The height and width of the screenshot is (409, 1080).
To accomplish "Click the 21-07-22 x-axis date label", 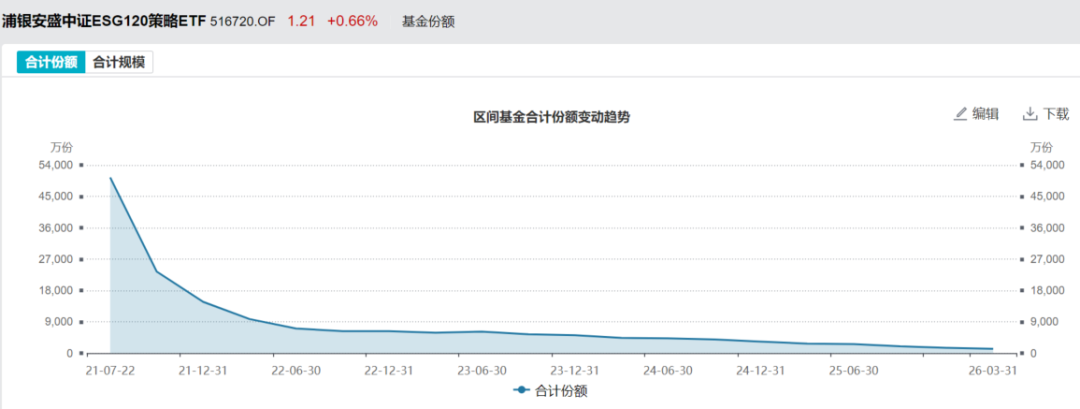I will coord(110,370).
